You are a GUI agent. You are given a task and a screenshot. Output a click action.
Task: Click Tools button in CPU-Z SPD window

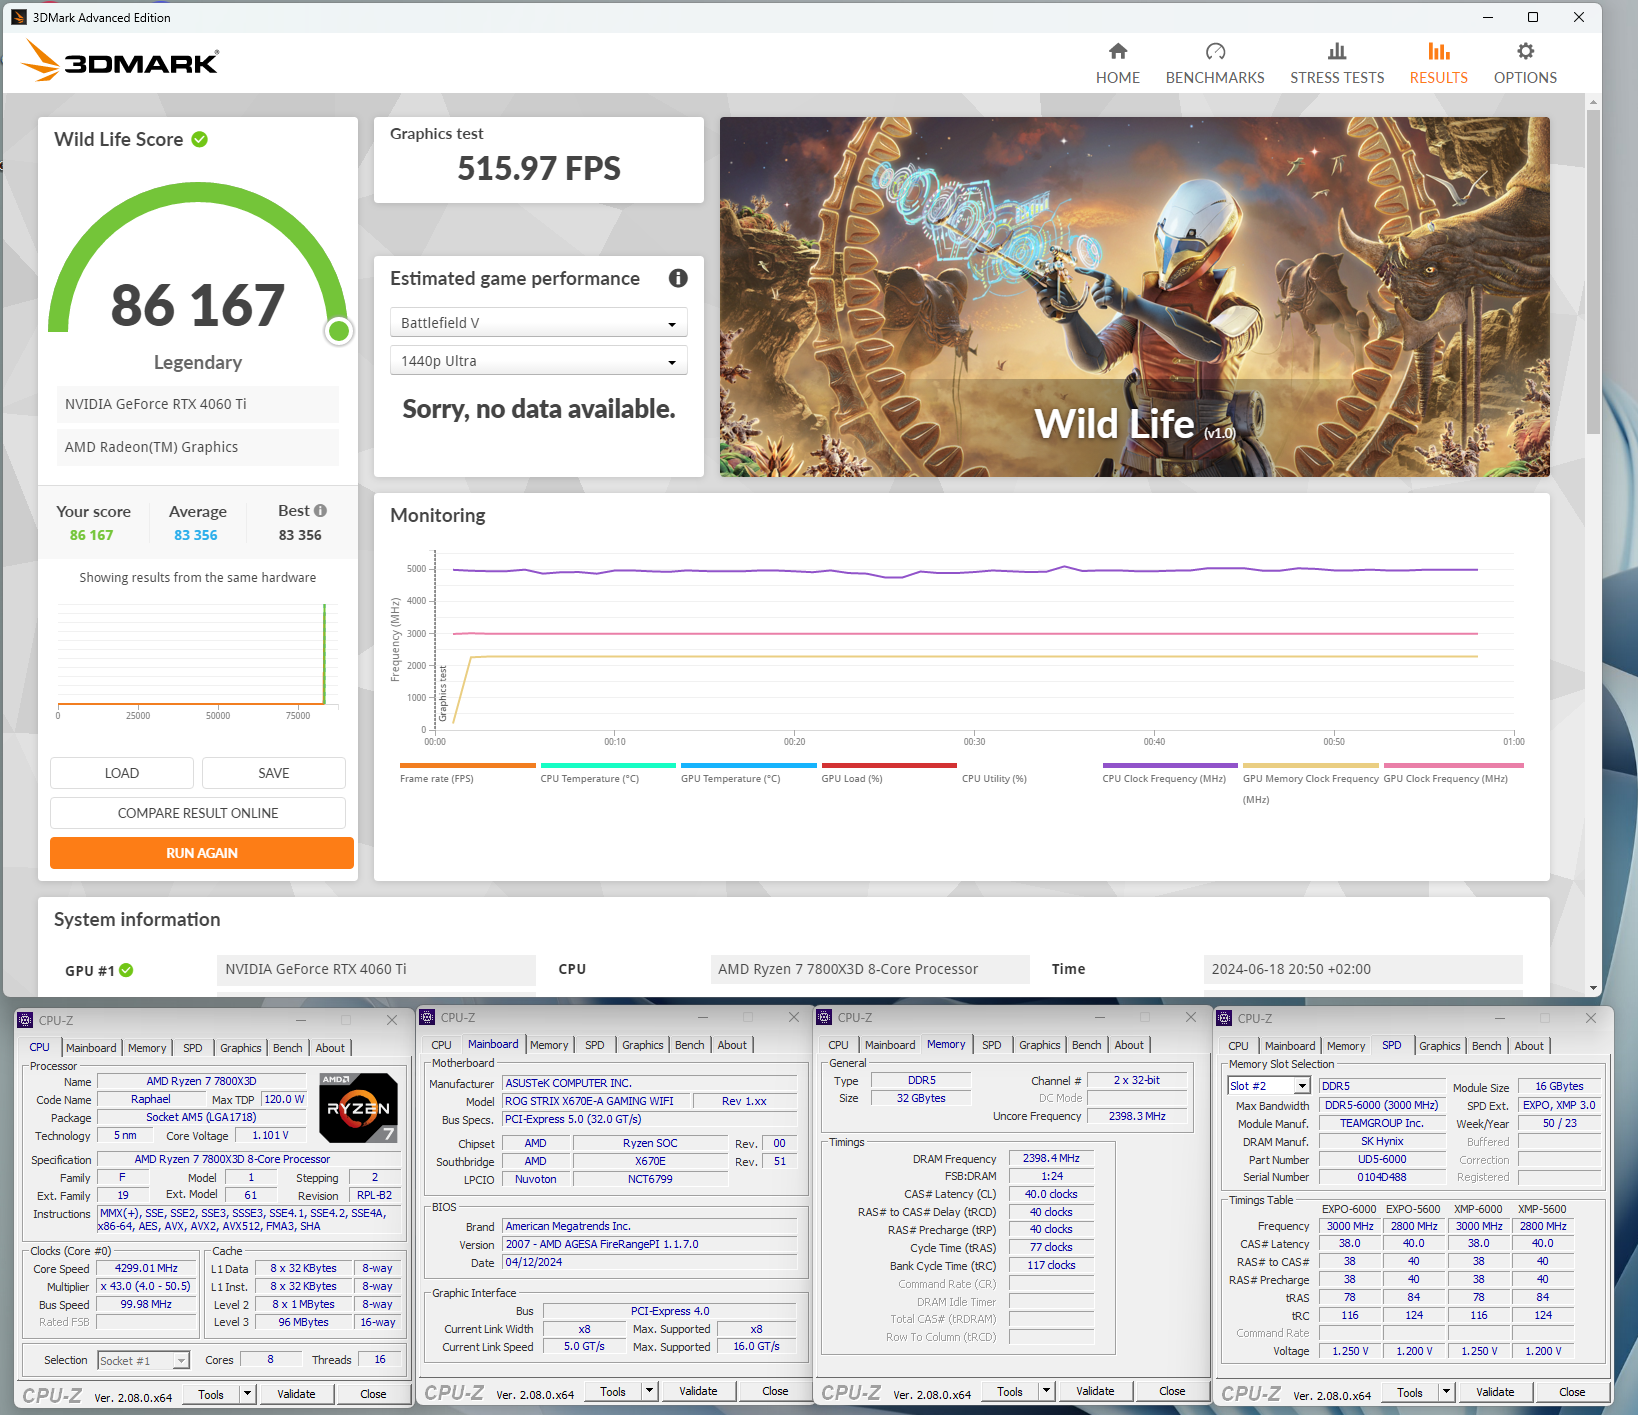click(x=1410, y=1392)
